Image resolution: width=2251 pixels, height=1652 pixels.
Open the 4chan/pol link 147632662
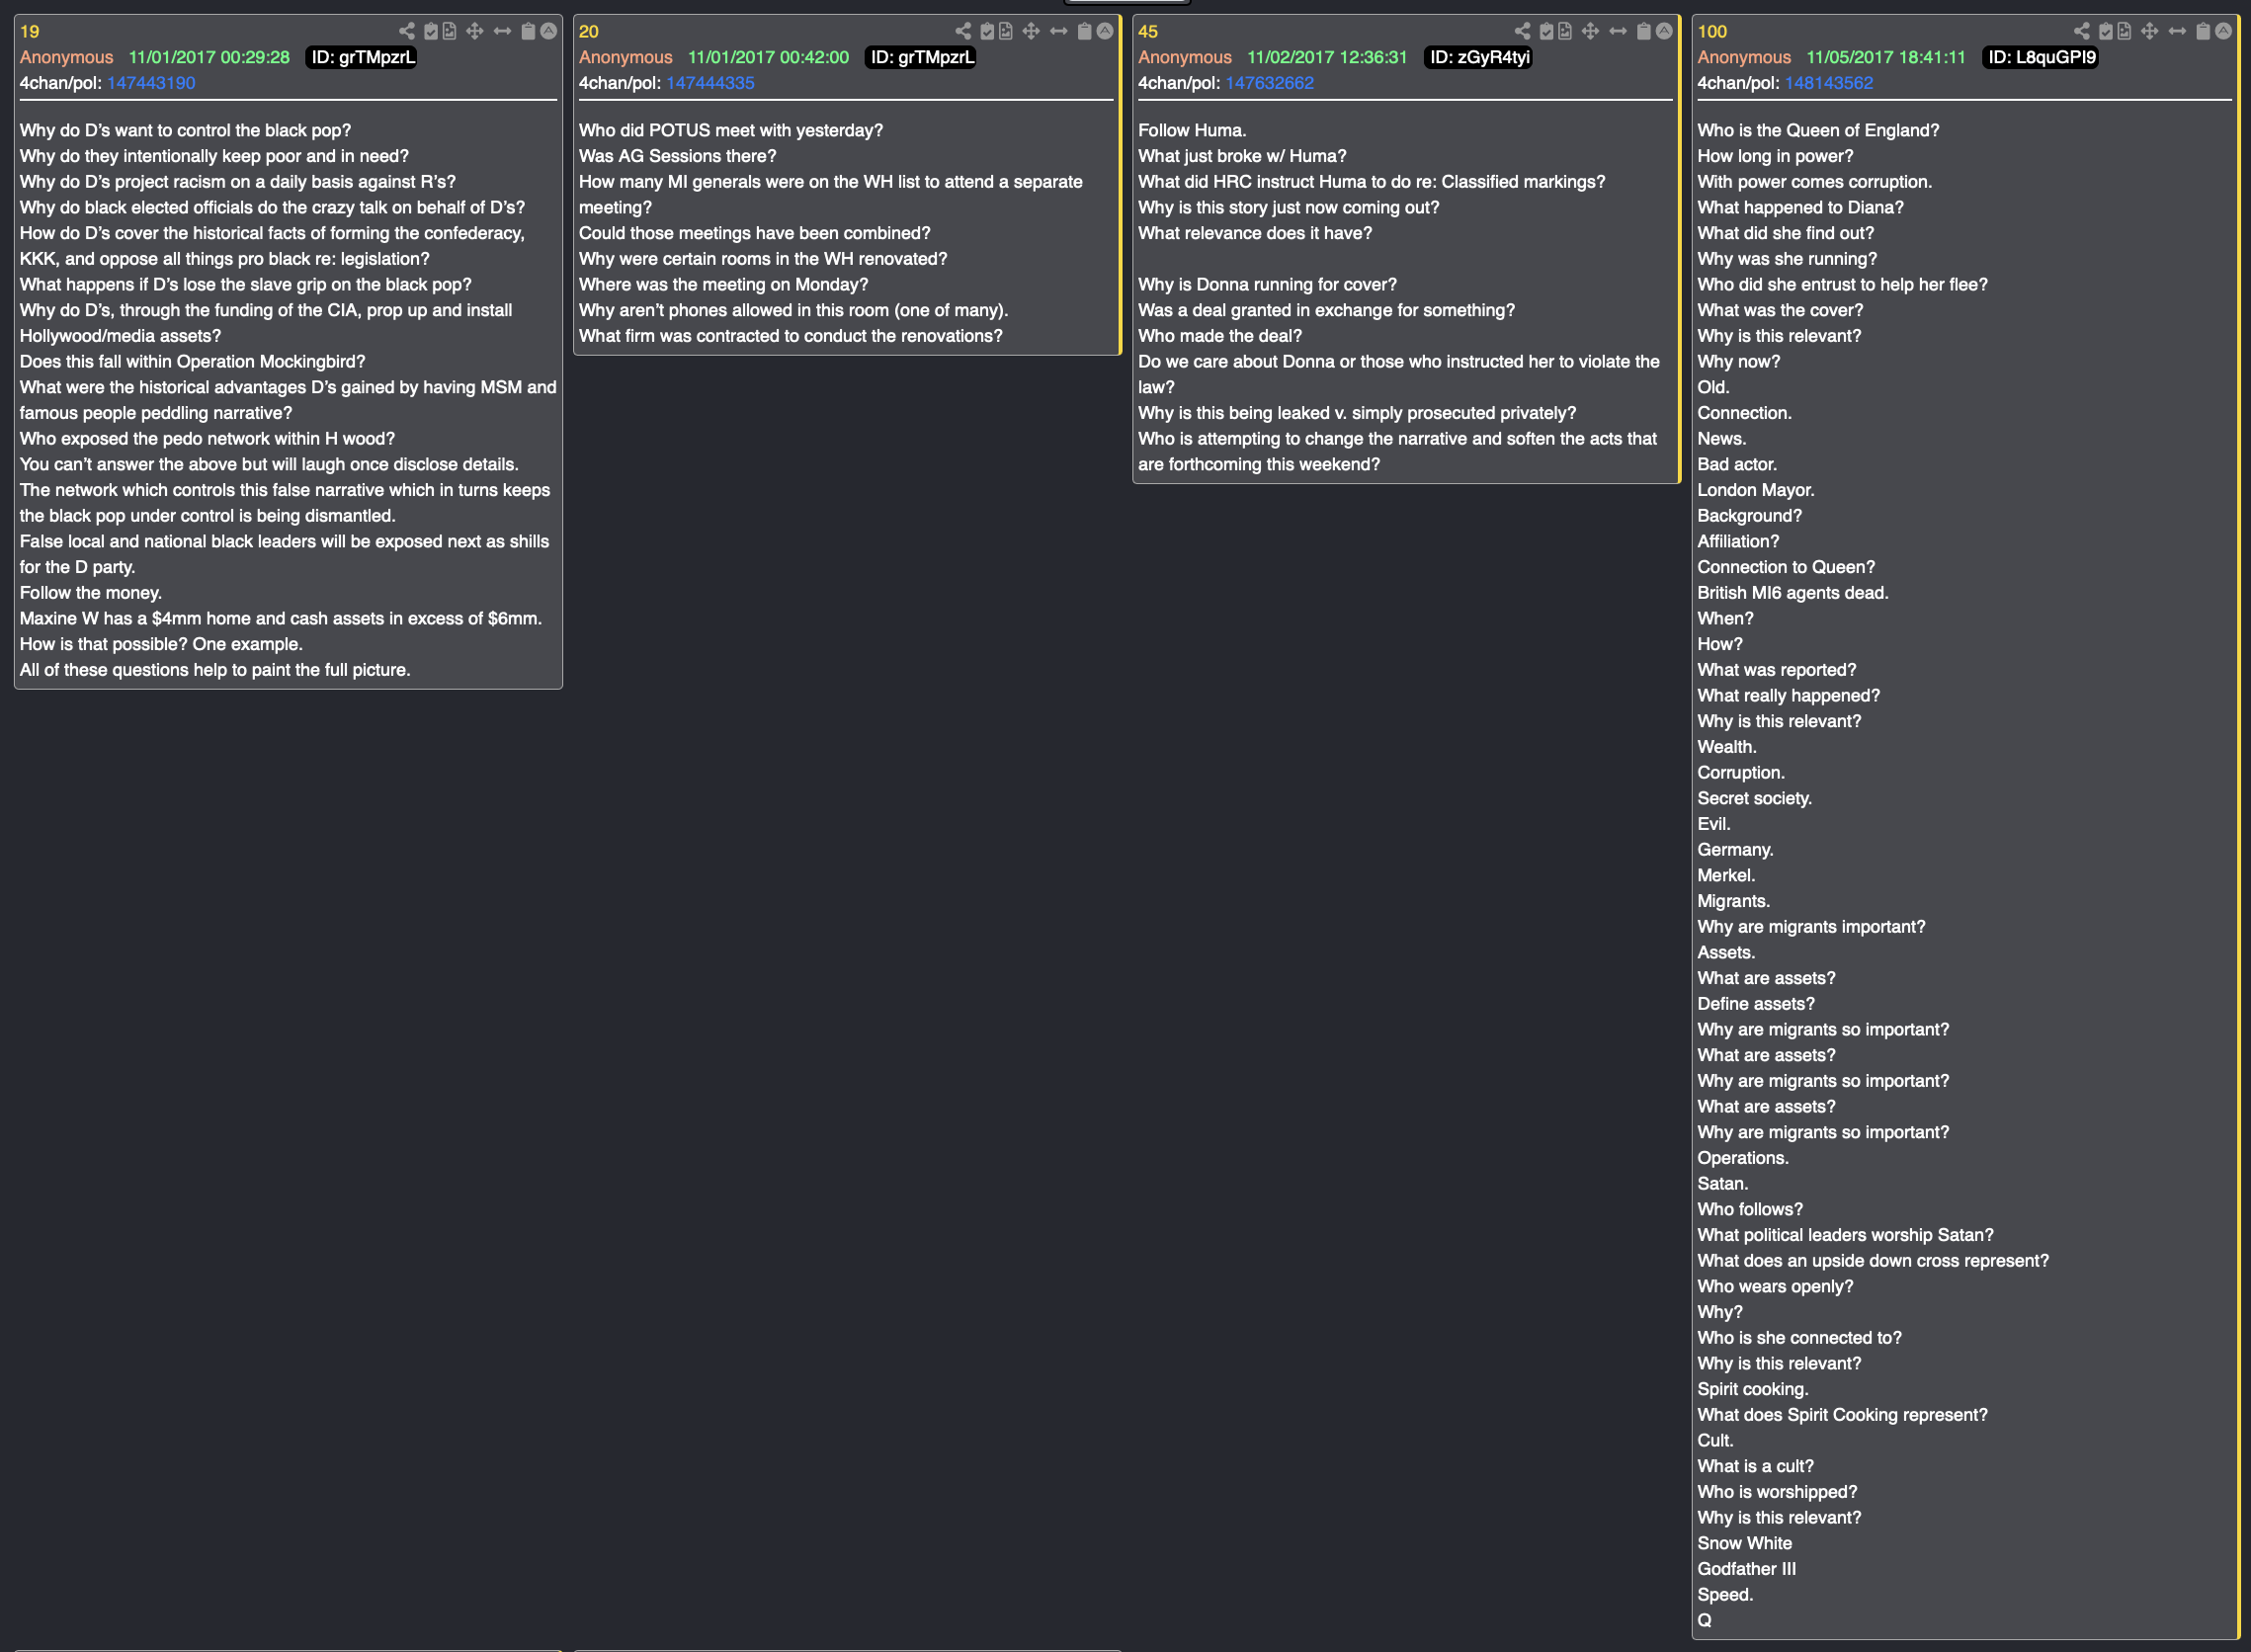pyautogui.click(x=1269, y=83)
